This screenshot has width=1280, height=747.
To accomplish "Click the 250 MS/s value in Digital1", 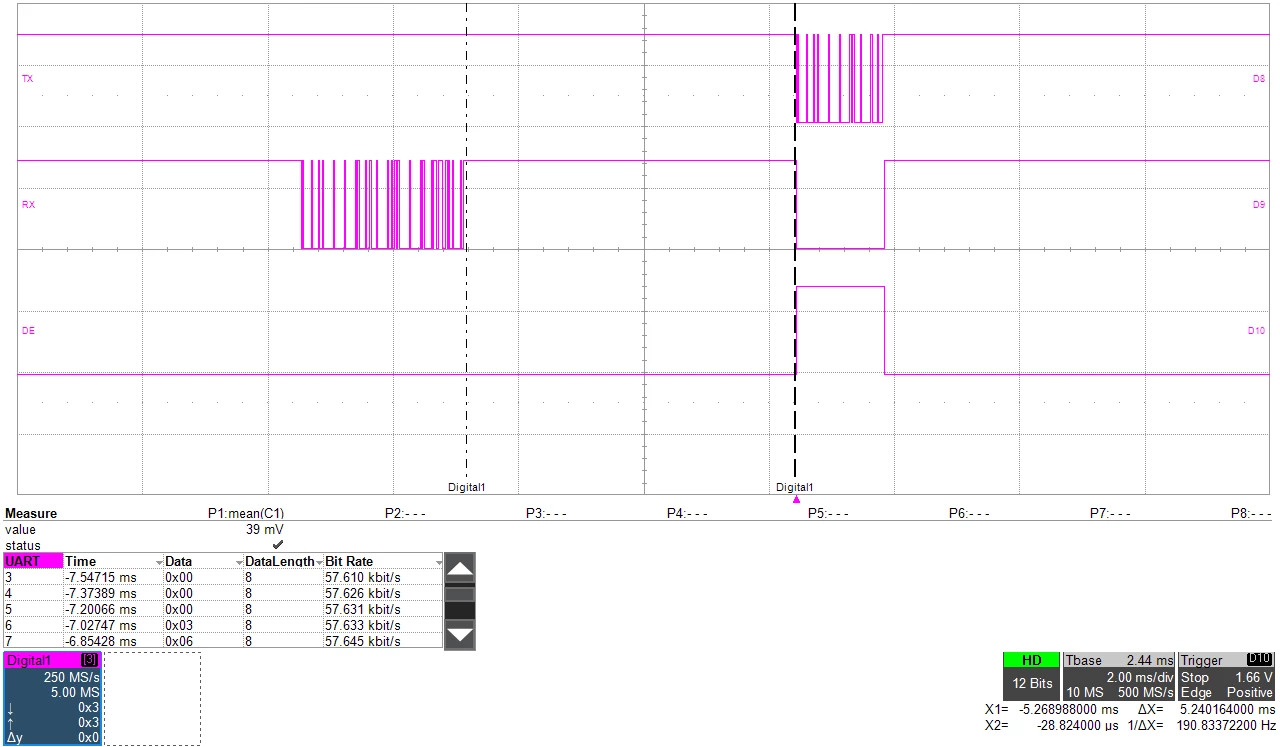I will click(x=73, y=677).
